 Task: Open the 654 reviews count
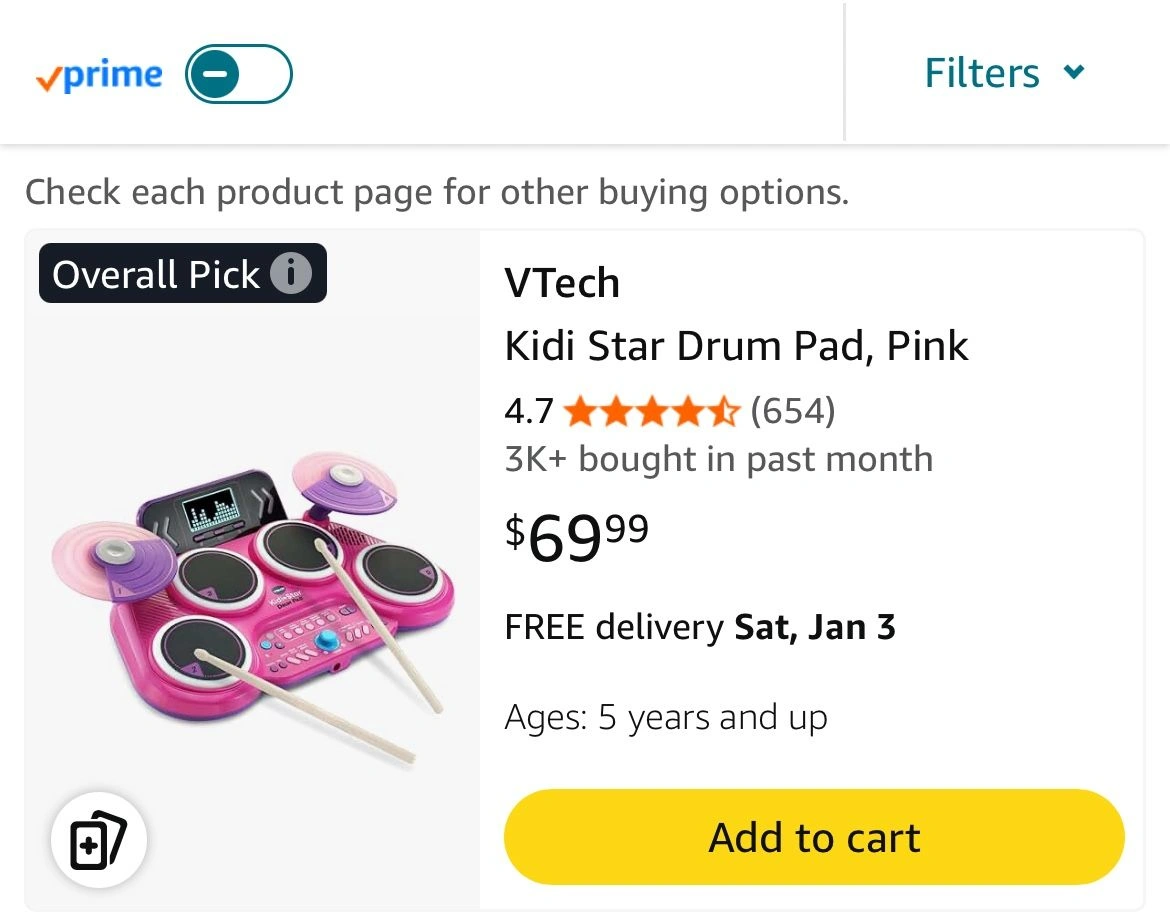point(792,411)
